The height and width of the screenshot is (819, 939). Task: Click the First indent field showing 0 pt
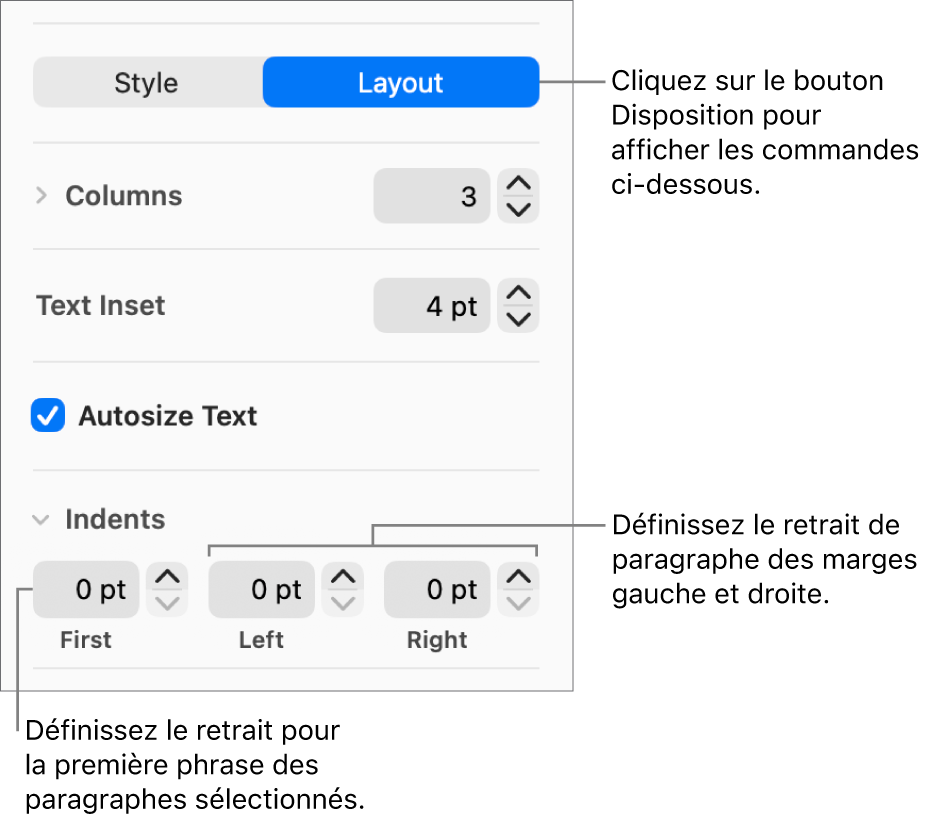point(85,590)
